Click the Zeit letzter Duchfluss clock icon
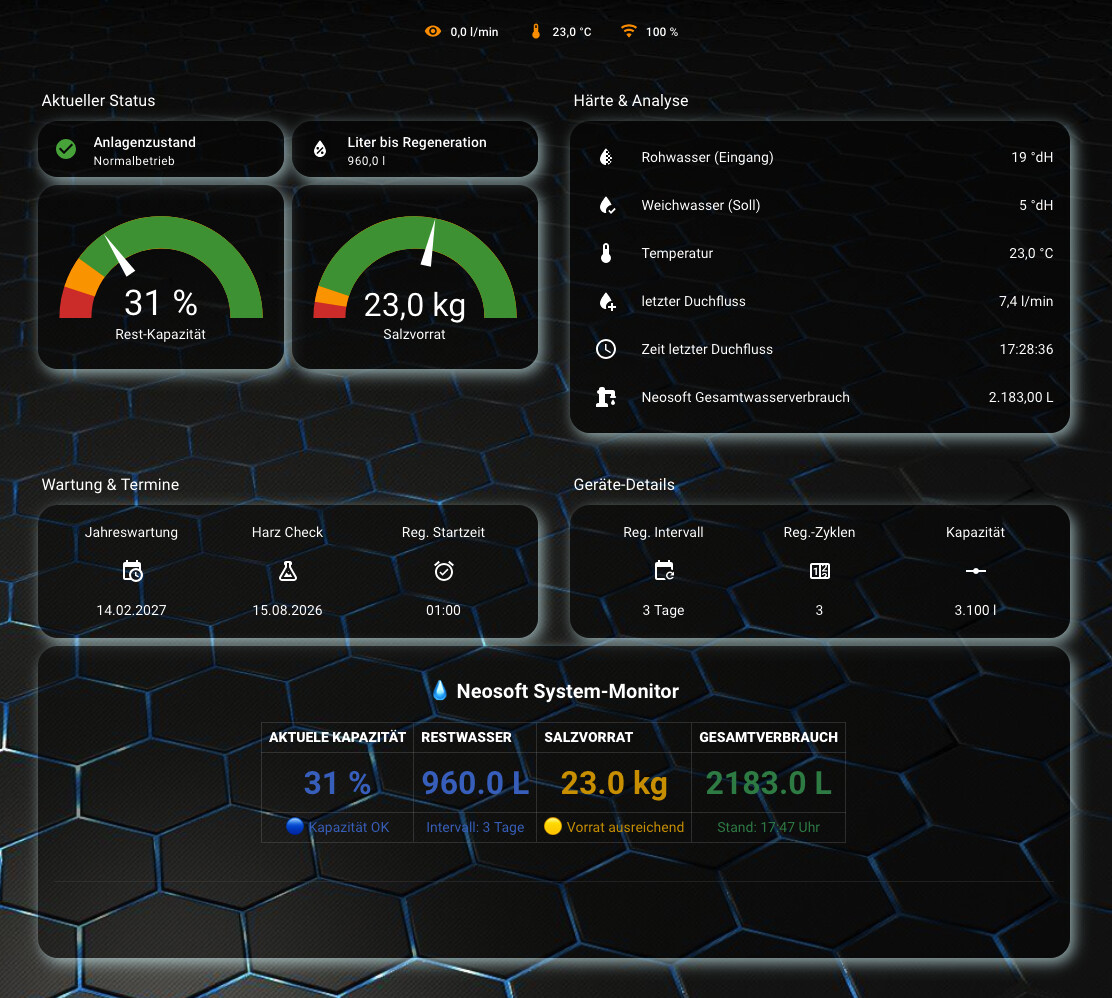The image size is (1112, 998). tap(606, 349)
